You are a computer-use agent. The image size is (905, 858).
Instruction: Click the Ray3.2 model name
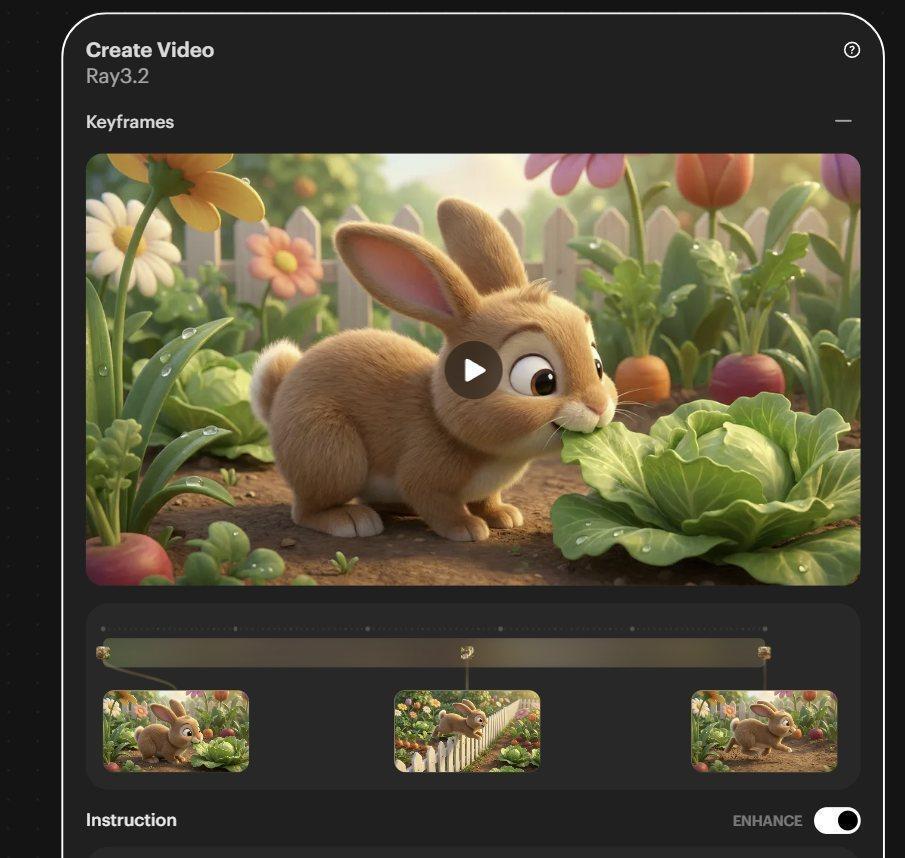pyautogui.click(x=117, y=76)
